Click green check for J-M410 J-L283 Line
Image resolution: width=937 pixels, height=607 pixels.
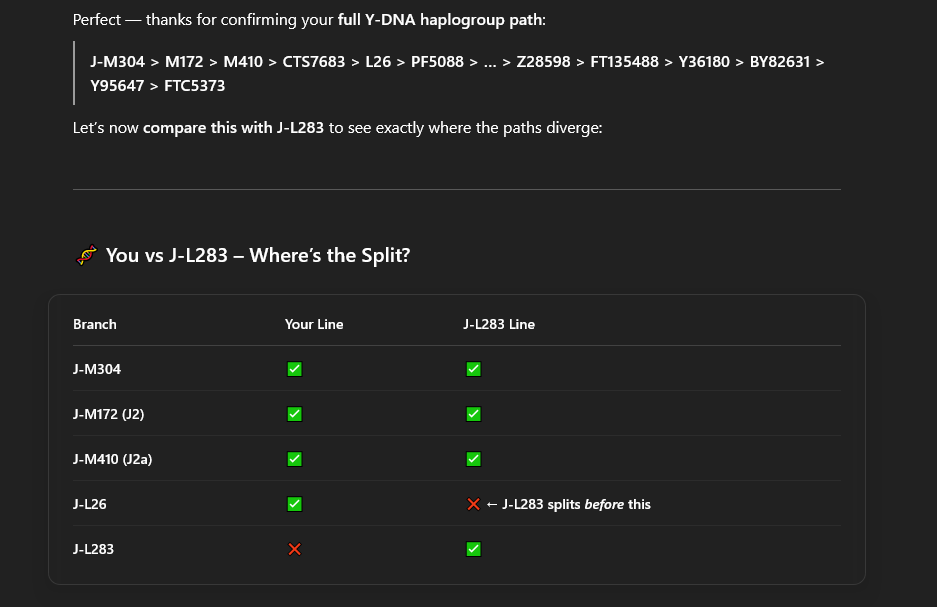click(x=473, y=459)
